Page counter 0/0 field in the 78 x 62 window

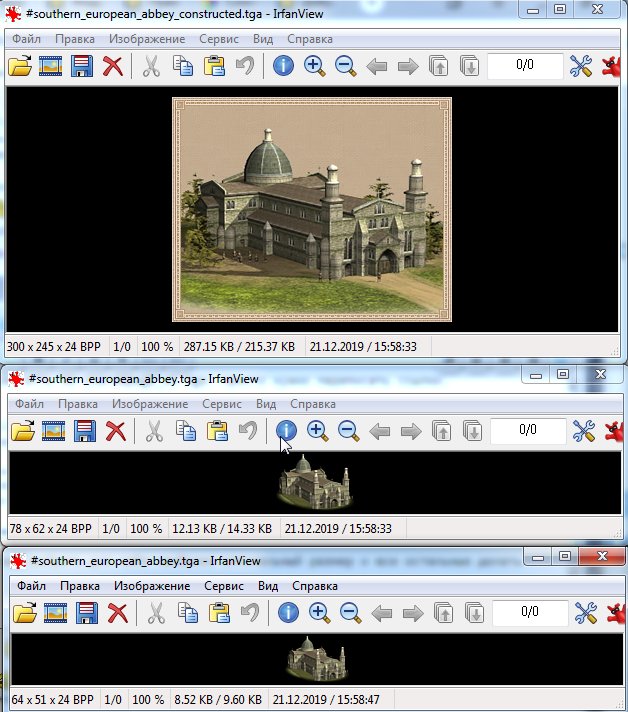528,430
